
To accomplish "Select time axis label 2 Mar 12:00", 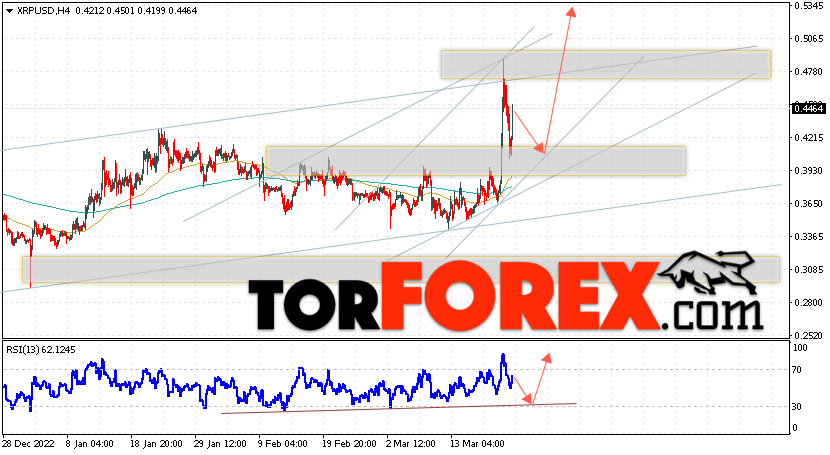I will (411, 443).
